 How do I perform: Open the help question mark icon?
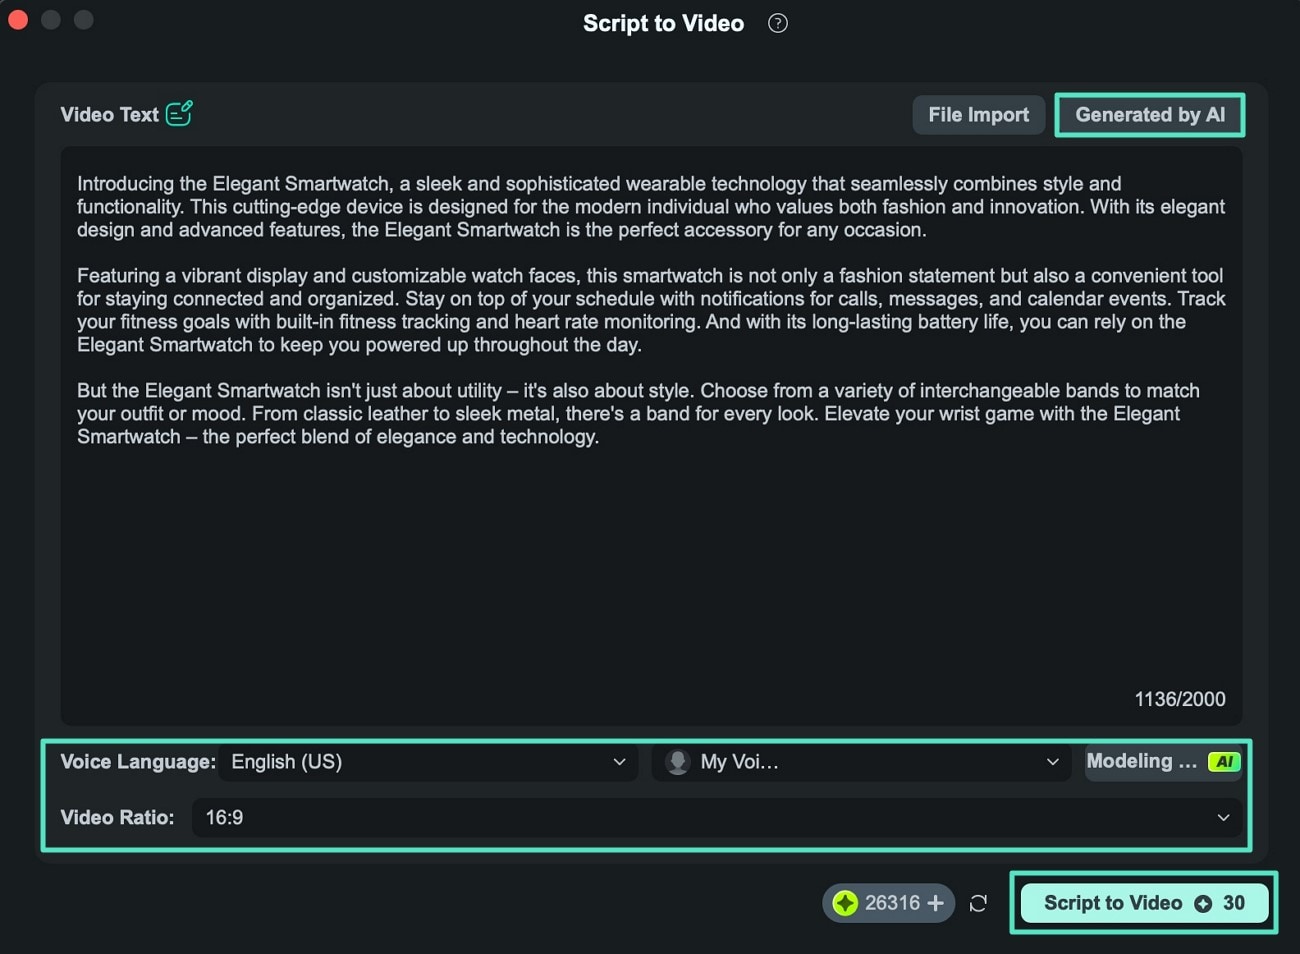pos(777,23)
